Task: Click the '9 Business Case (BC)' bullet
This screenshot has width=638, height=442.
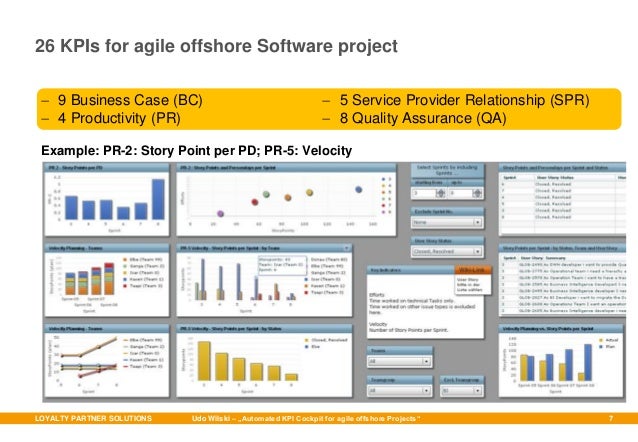Action: tap(130, 100)
